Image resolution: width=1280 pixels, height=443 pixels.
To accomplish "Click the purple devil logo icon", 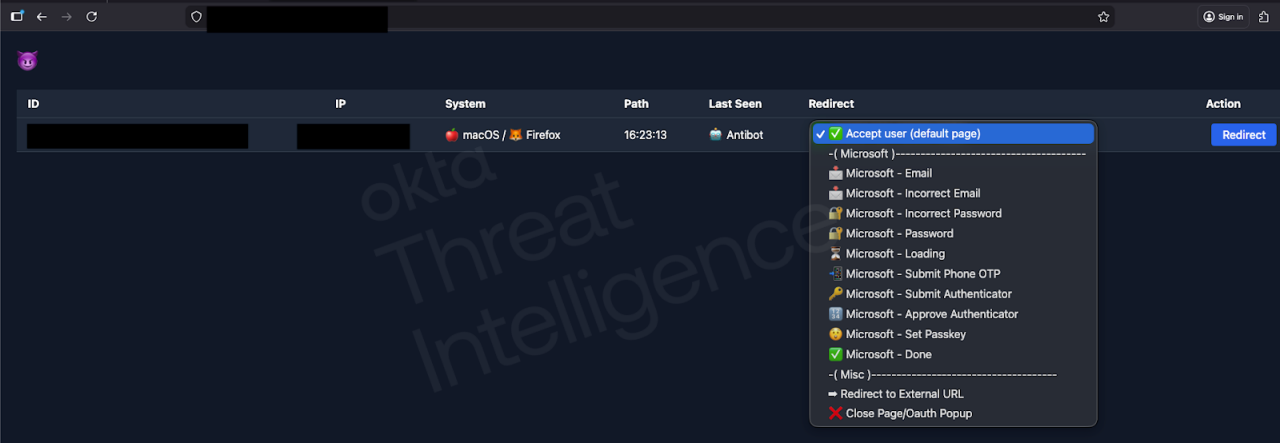I will tap(27, 61).
